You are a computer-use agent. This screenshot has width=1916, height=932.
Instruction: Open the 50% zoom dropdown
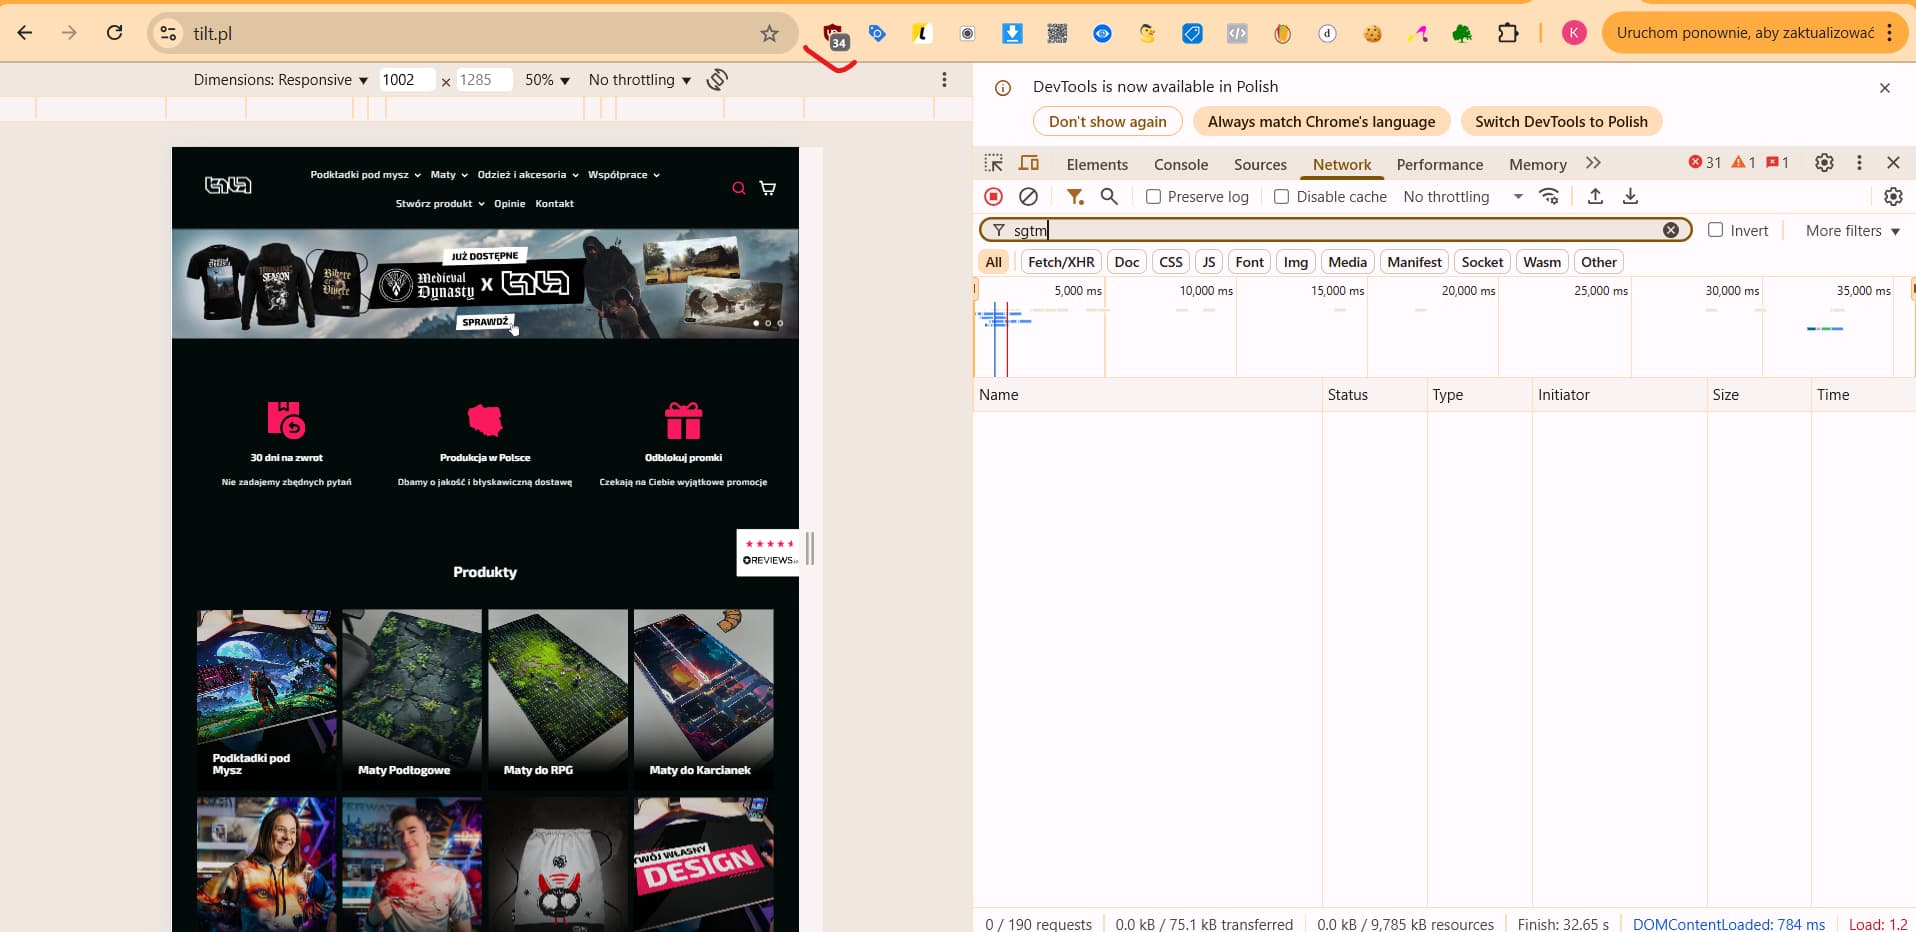tap(547, 80)
